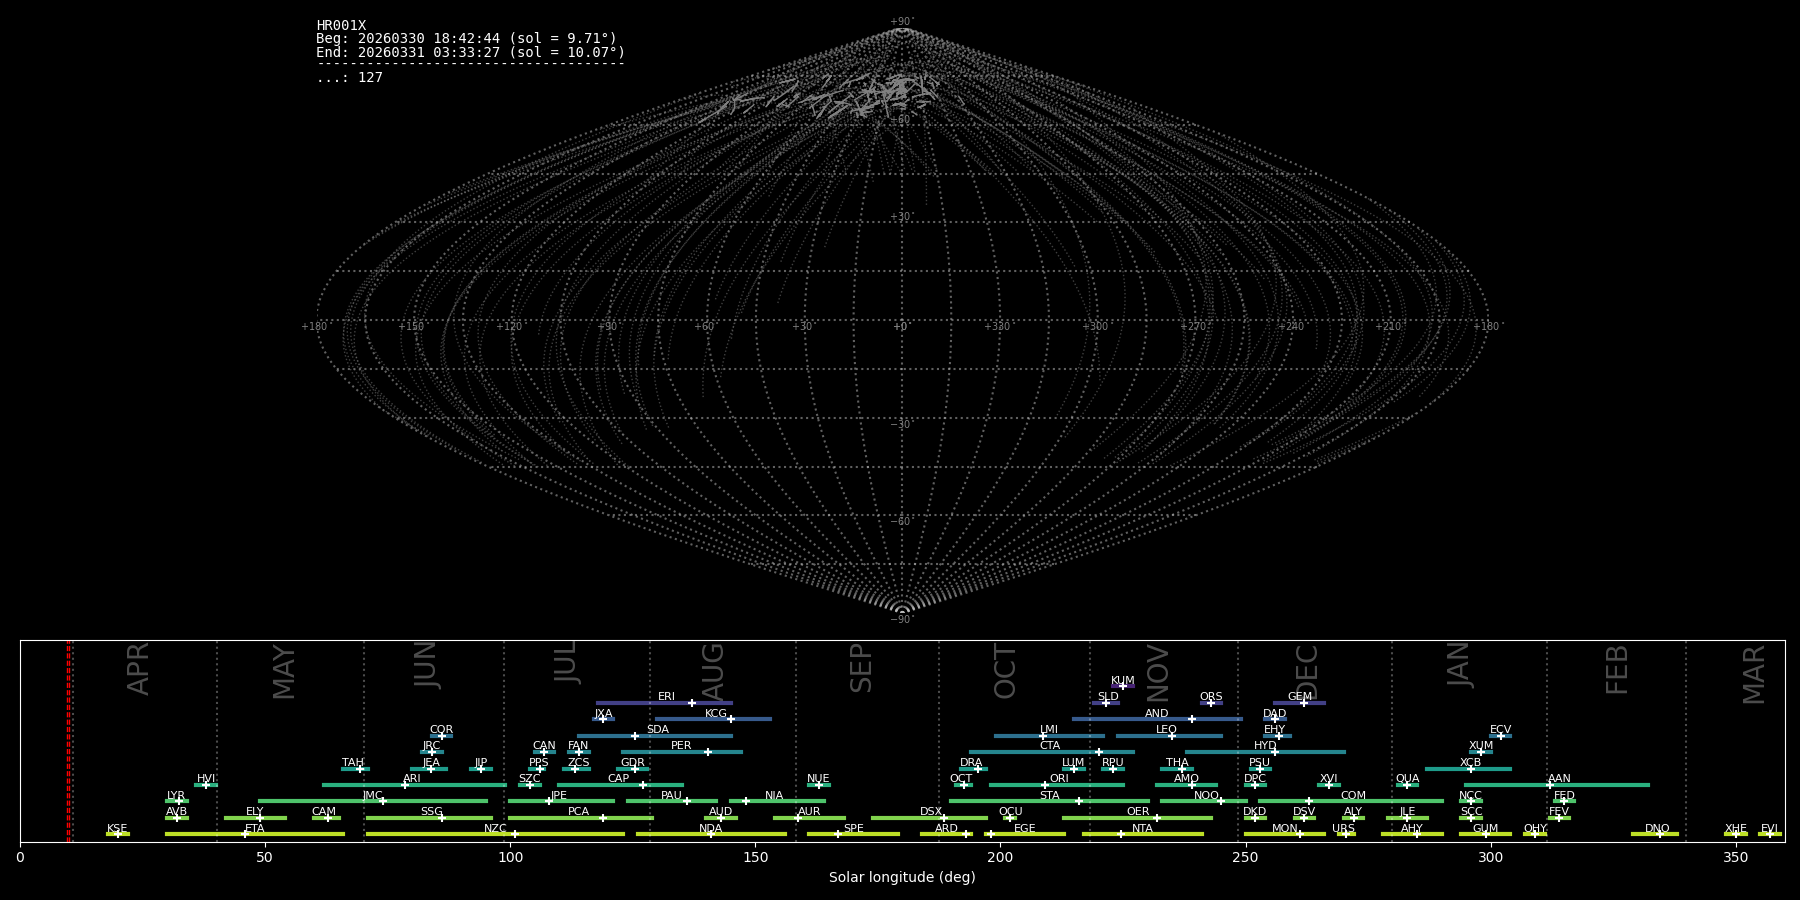Screen dimensions: 1800x900
Task: Click the Solar longitude (deg) axis label
Action: coord(902,877)
